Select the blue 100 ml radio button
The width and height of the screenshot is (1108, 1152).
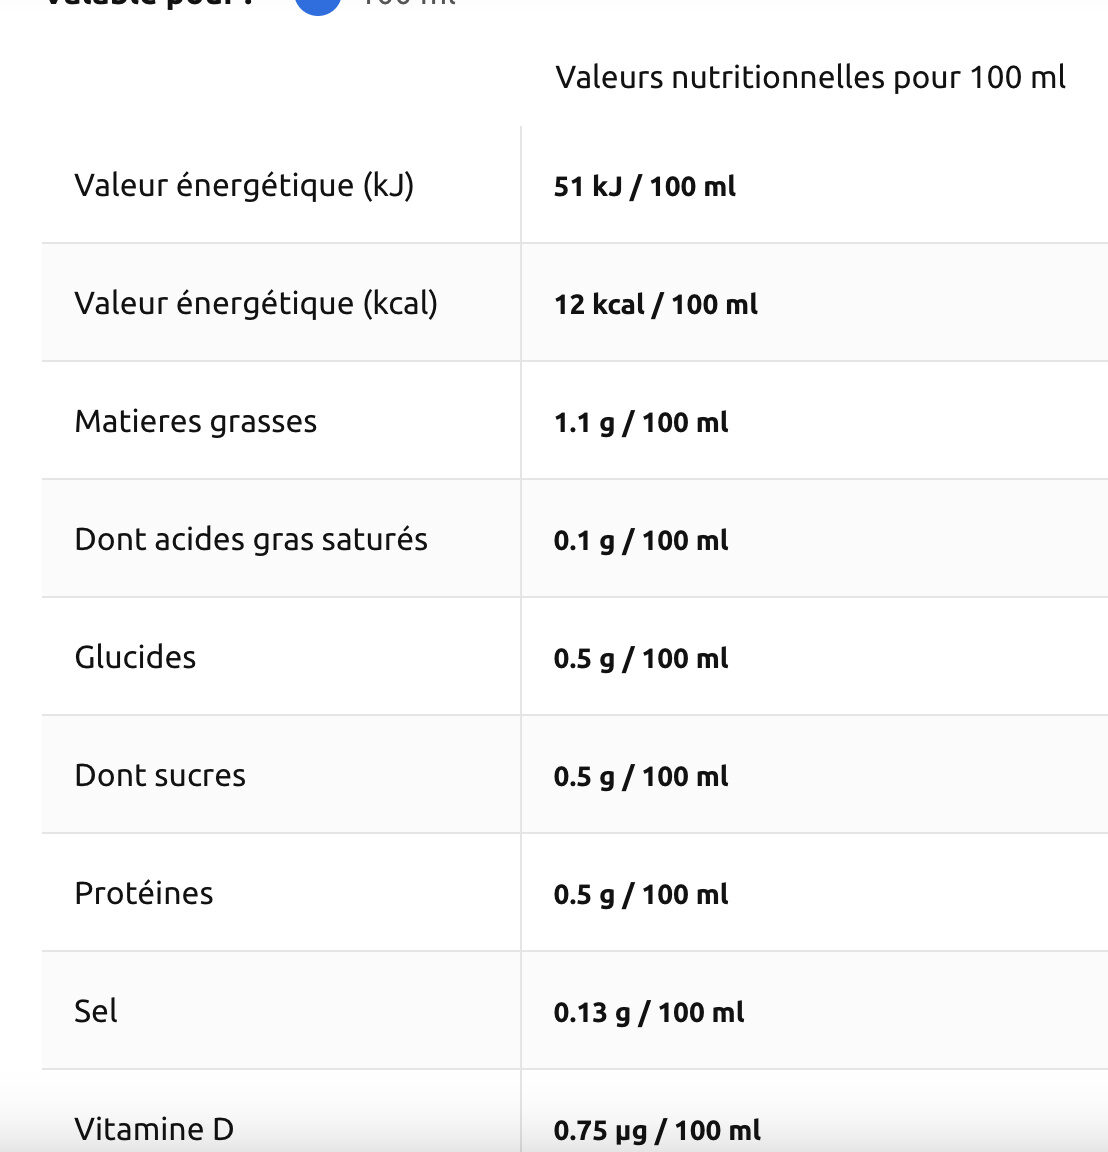pyautogui.click(x=318, y=4)
